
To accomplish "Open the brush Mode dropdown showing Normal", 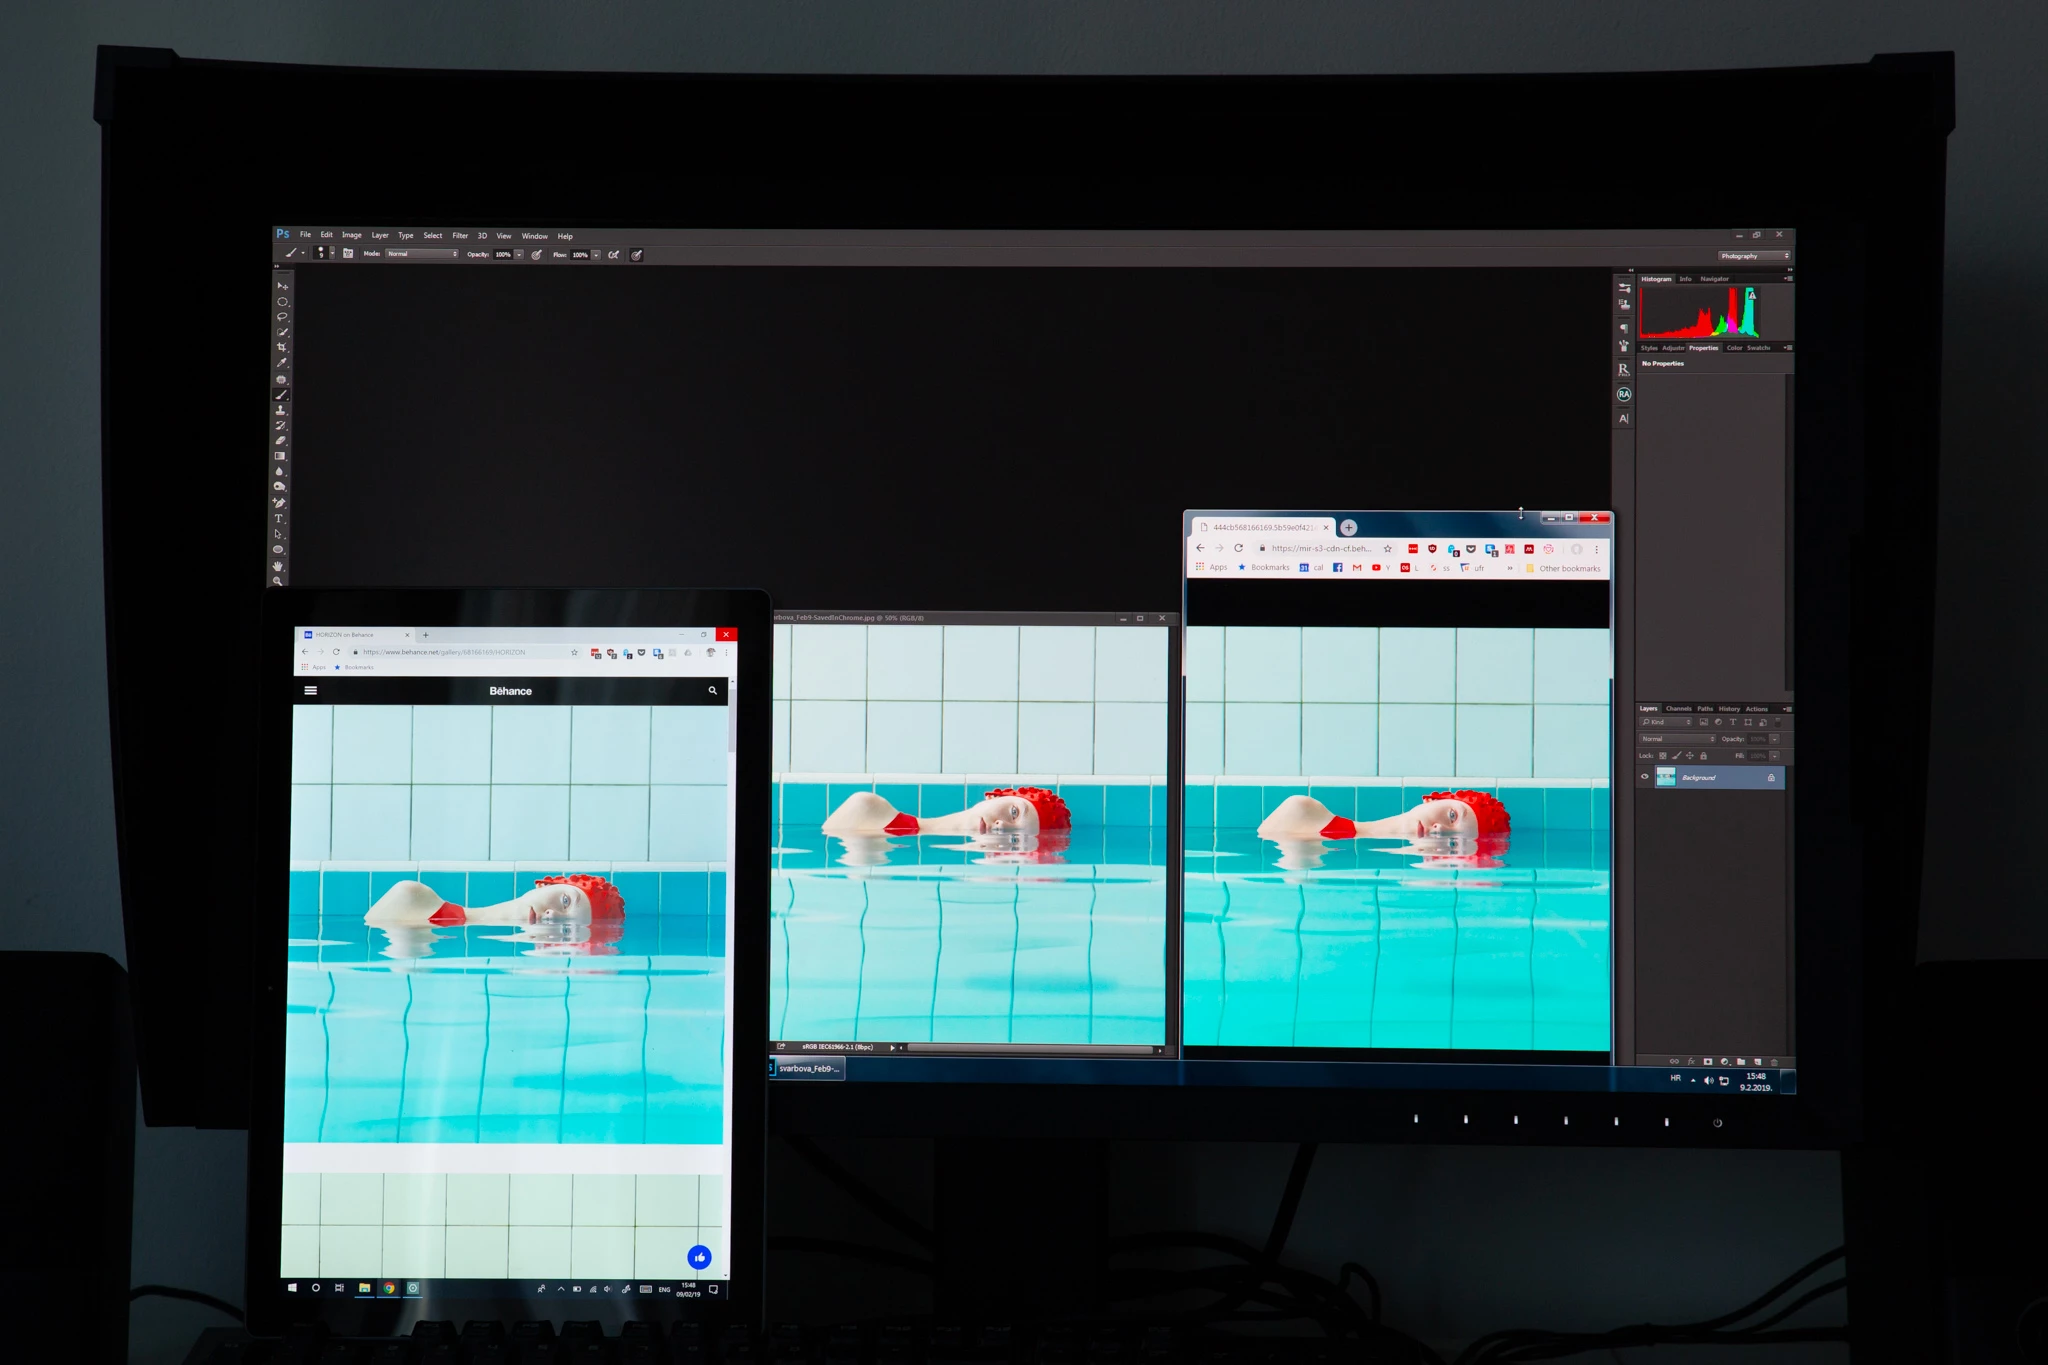I will (422, 254).
